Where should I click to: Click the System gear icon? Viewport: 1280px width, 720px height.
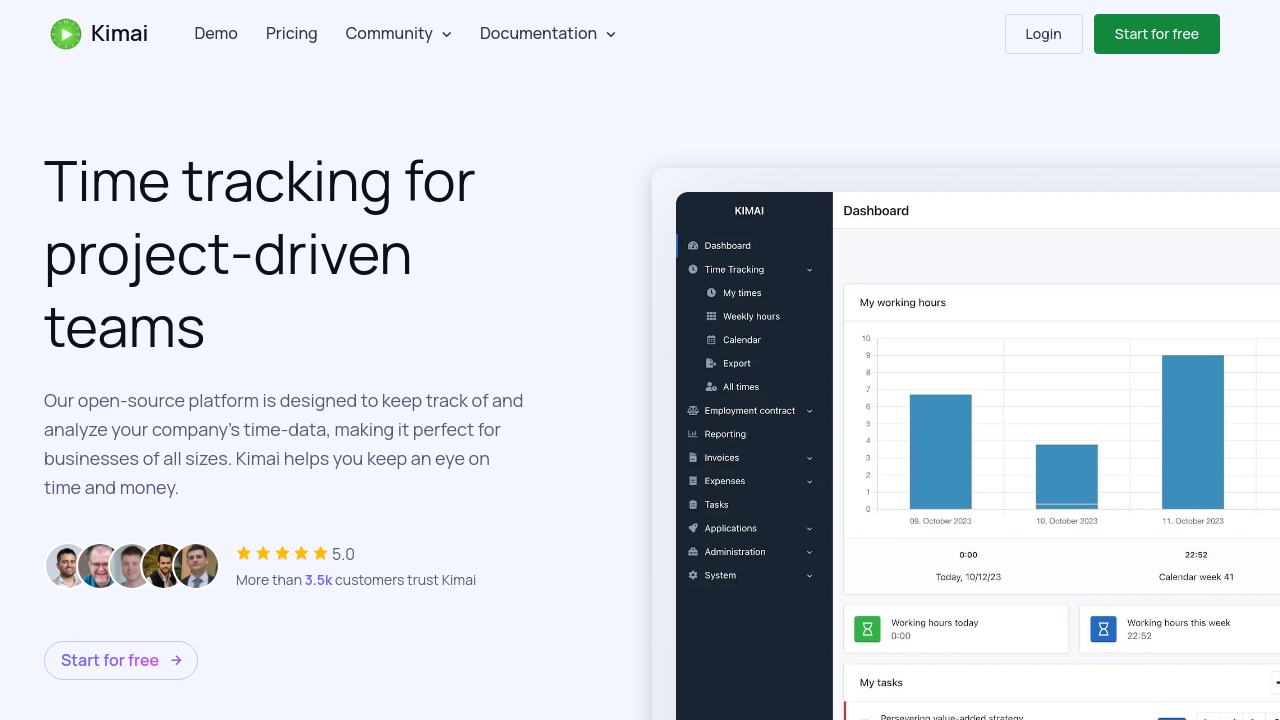[x=693, y=575]
